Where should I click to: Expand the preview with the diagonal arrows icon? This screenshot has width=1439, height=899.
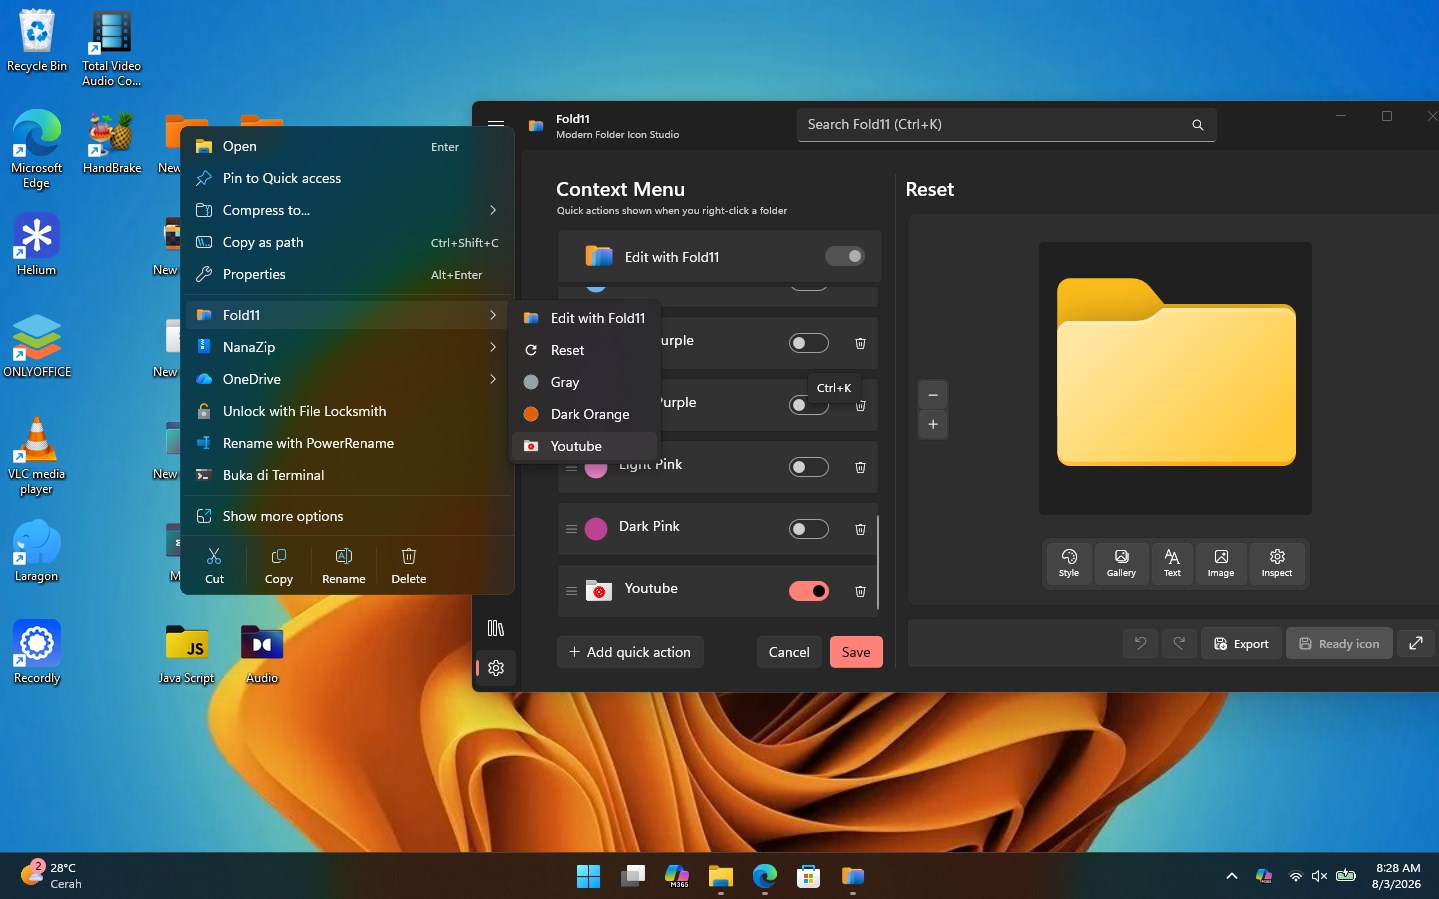click(1416, 644)
